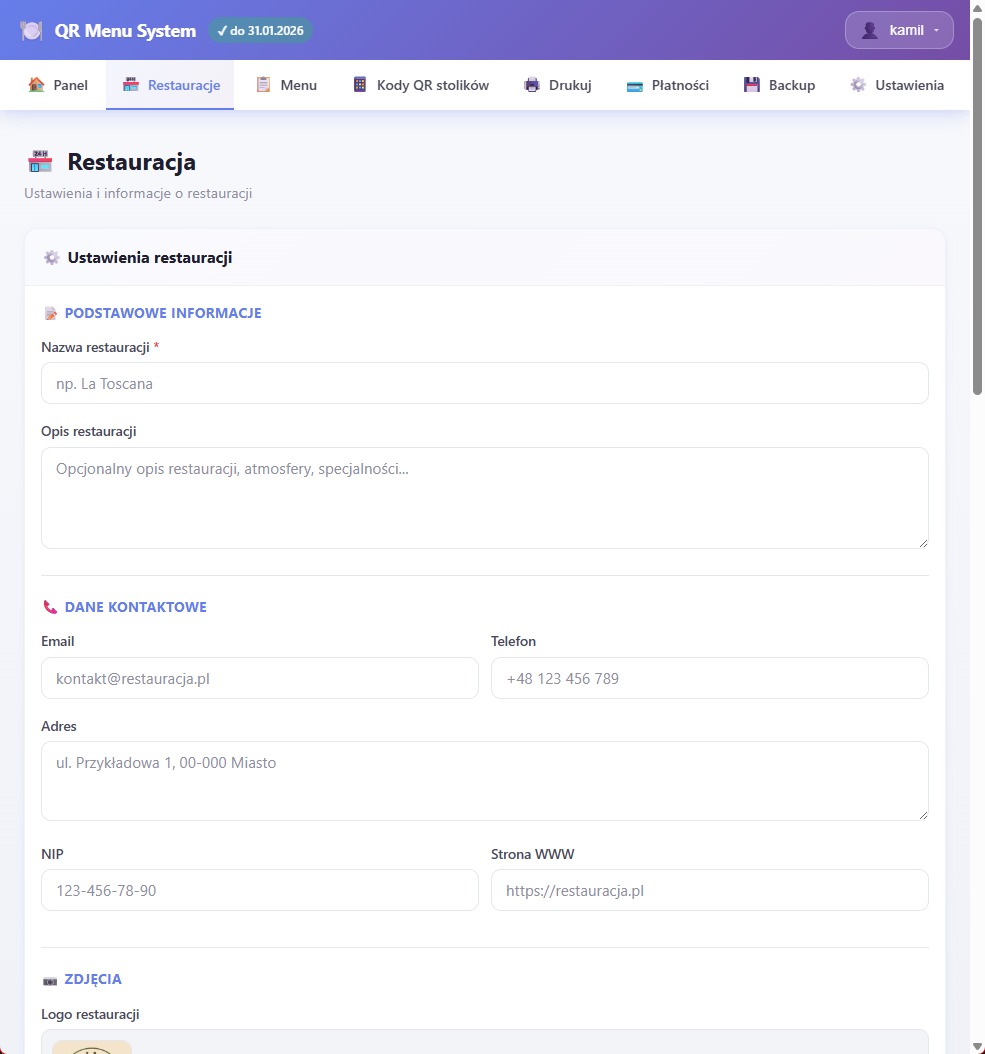This screenshot has width=985, height=1054.
Task: Click the clipboard icon next to Menu
Action: pos(264,85)
